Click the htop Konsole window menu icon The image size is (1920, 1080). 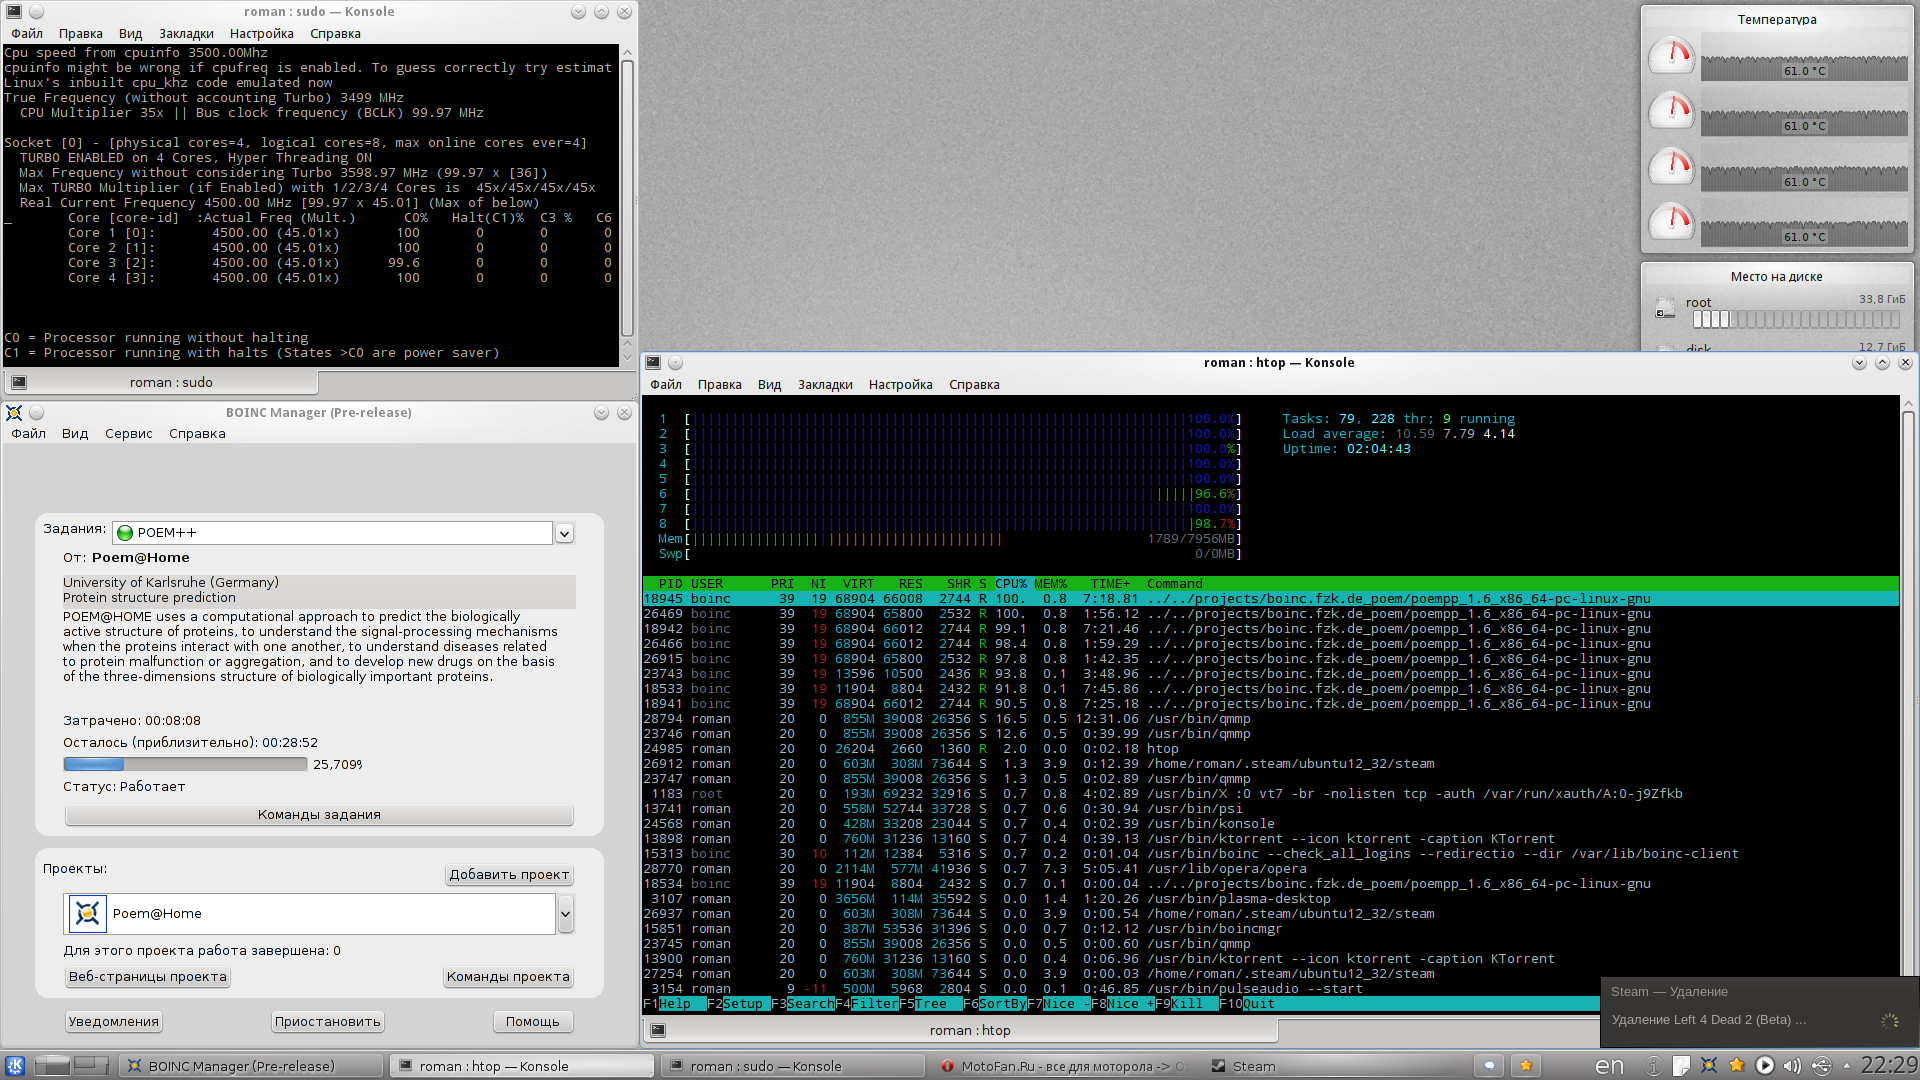tap(653, 362)
